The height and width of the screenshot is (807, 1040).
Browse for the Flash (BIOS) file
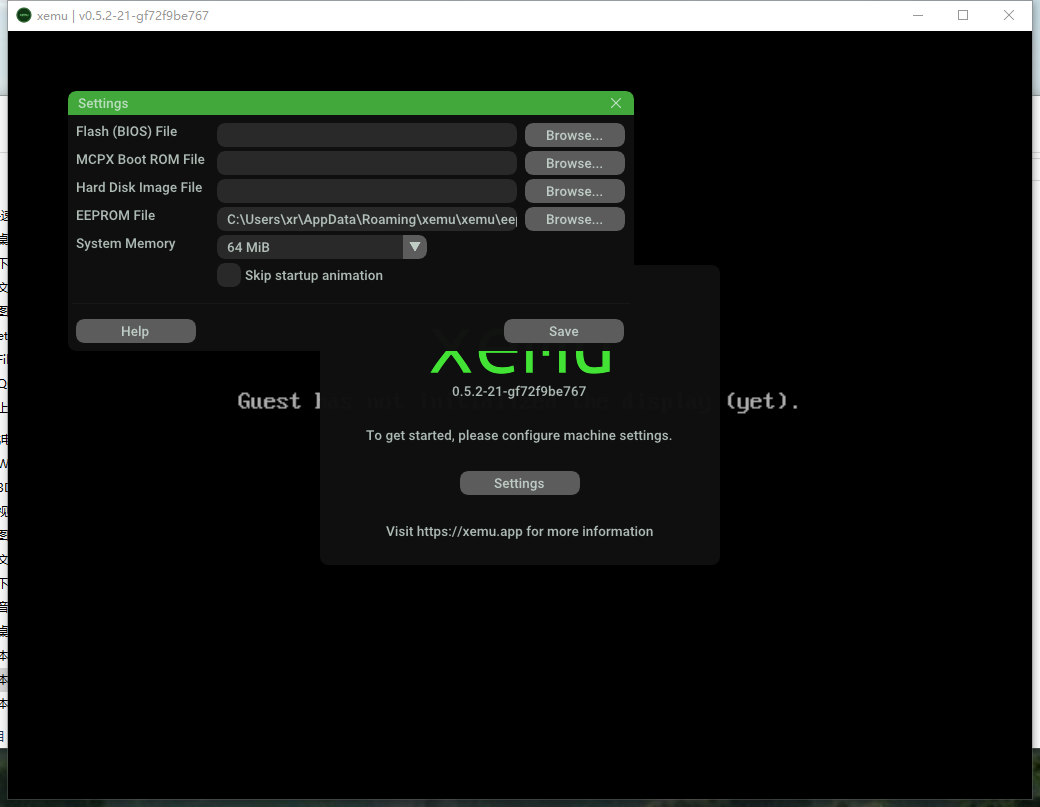[574, 135]
